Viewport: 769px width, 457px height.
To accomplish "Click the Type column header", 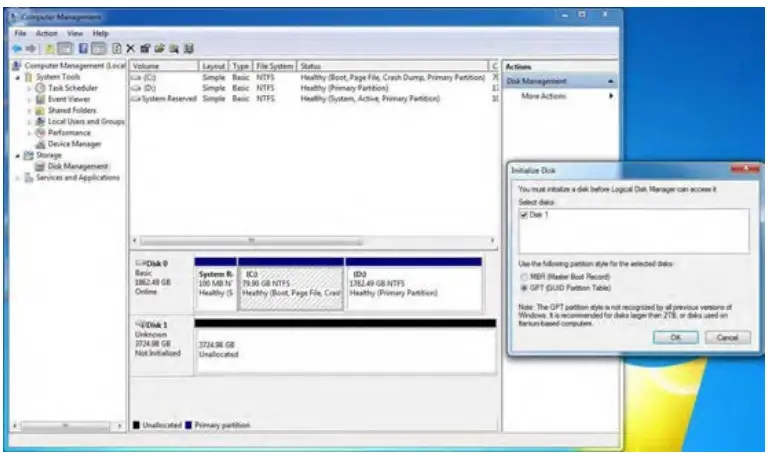I will (x=240, y=66).
